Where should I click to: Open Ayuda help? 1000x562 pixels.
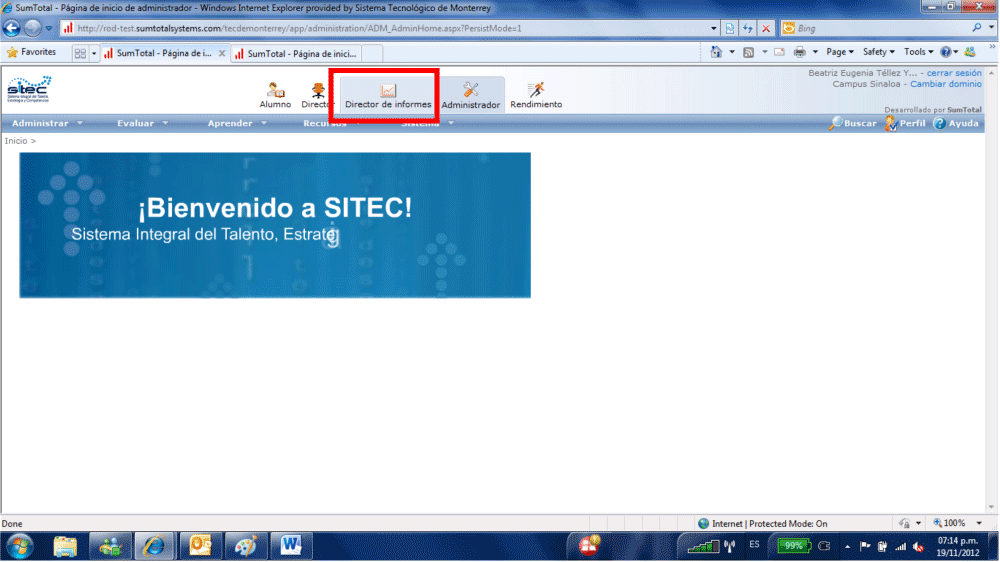tap(955, 123)
